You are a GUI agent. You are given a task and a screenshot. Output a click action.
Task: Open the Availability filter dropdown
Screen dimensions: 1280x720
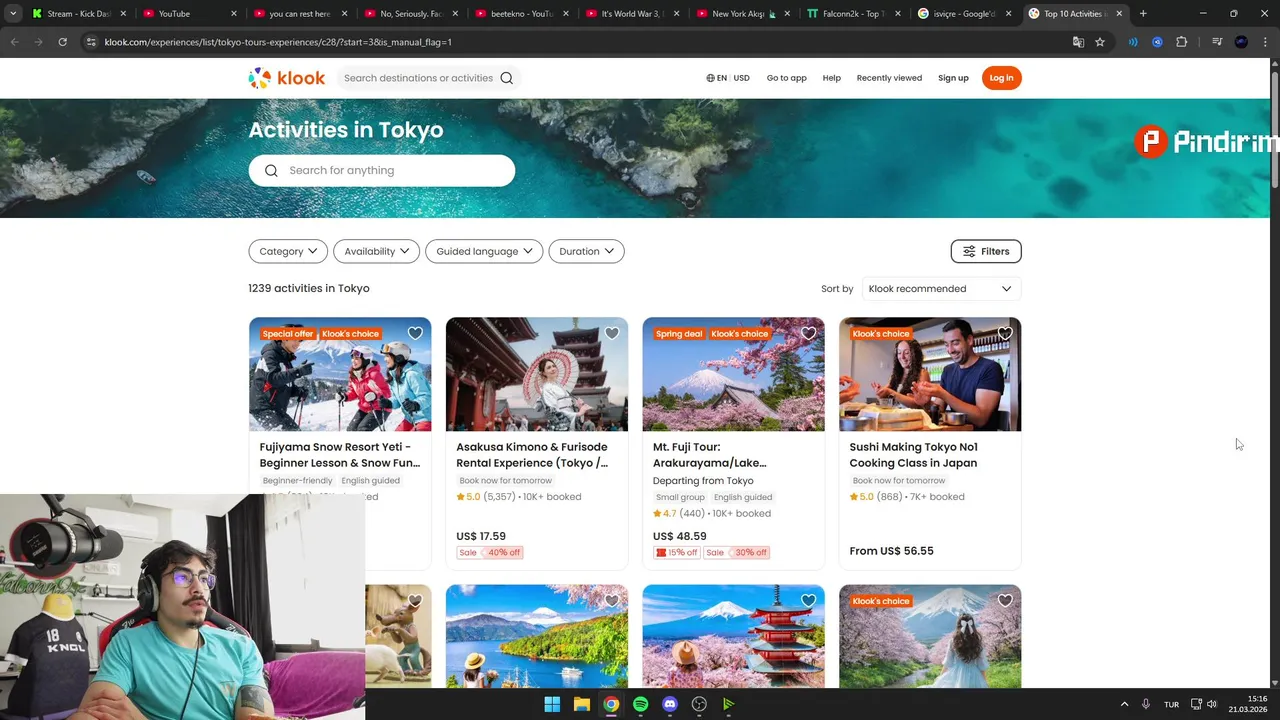point(376,251)
